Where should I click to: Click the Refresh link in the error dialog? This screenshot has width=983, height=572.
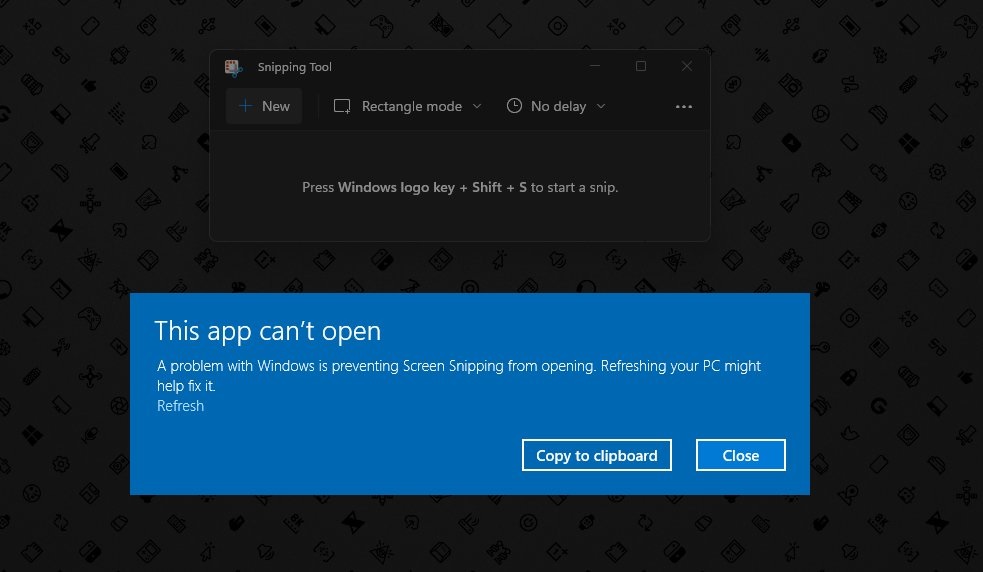(x=180, y=406)
